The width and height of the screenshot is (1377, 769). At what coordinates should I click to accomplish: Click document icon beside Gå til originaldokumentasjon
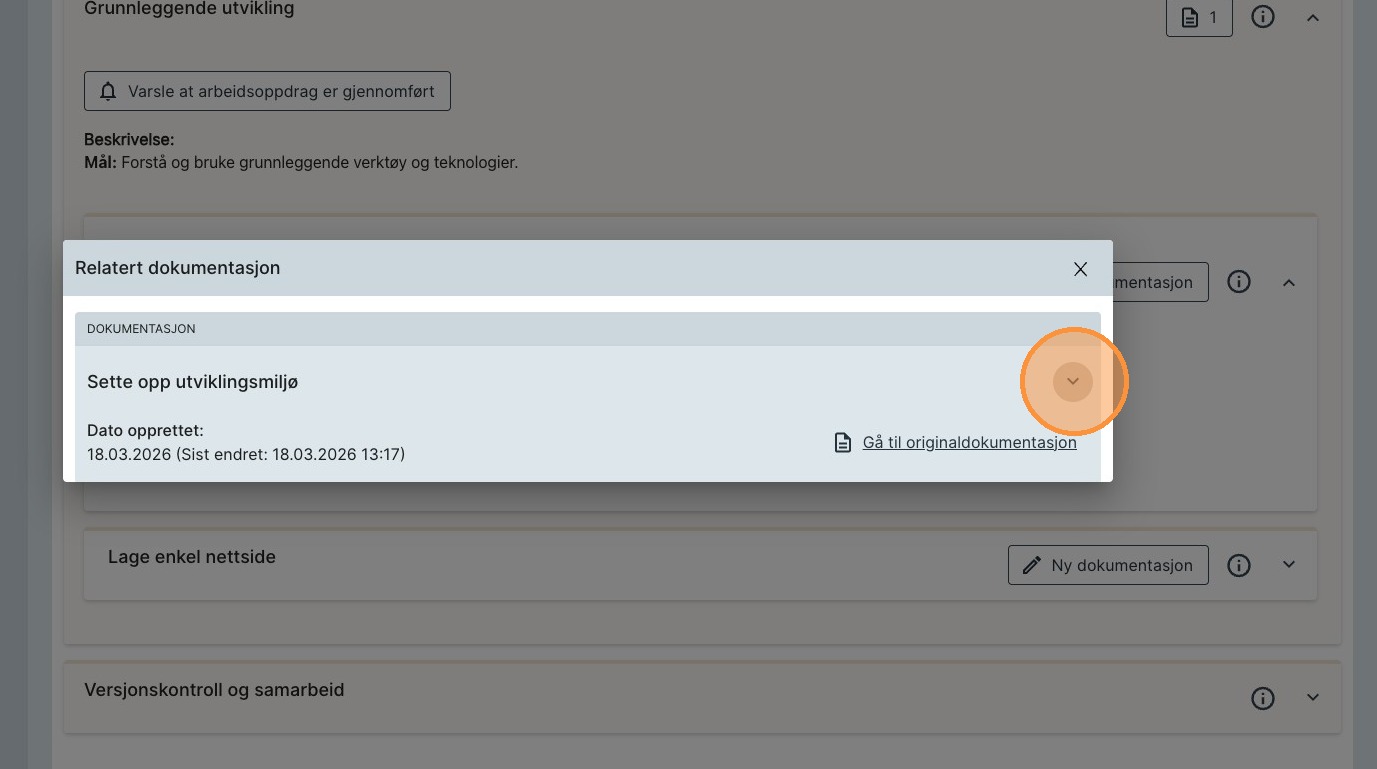[x=843, y=442]
